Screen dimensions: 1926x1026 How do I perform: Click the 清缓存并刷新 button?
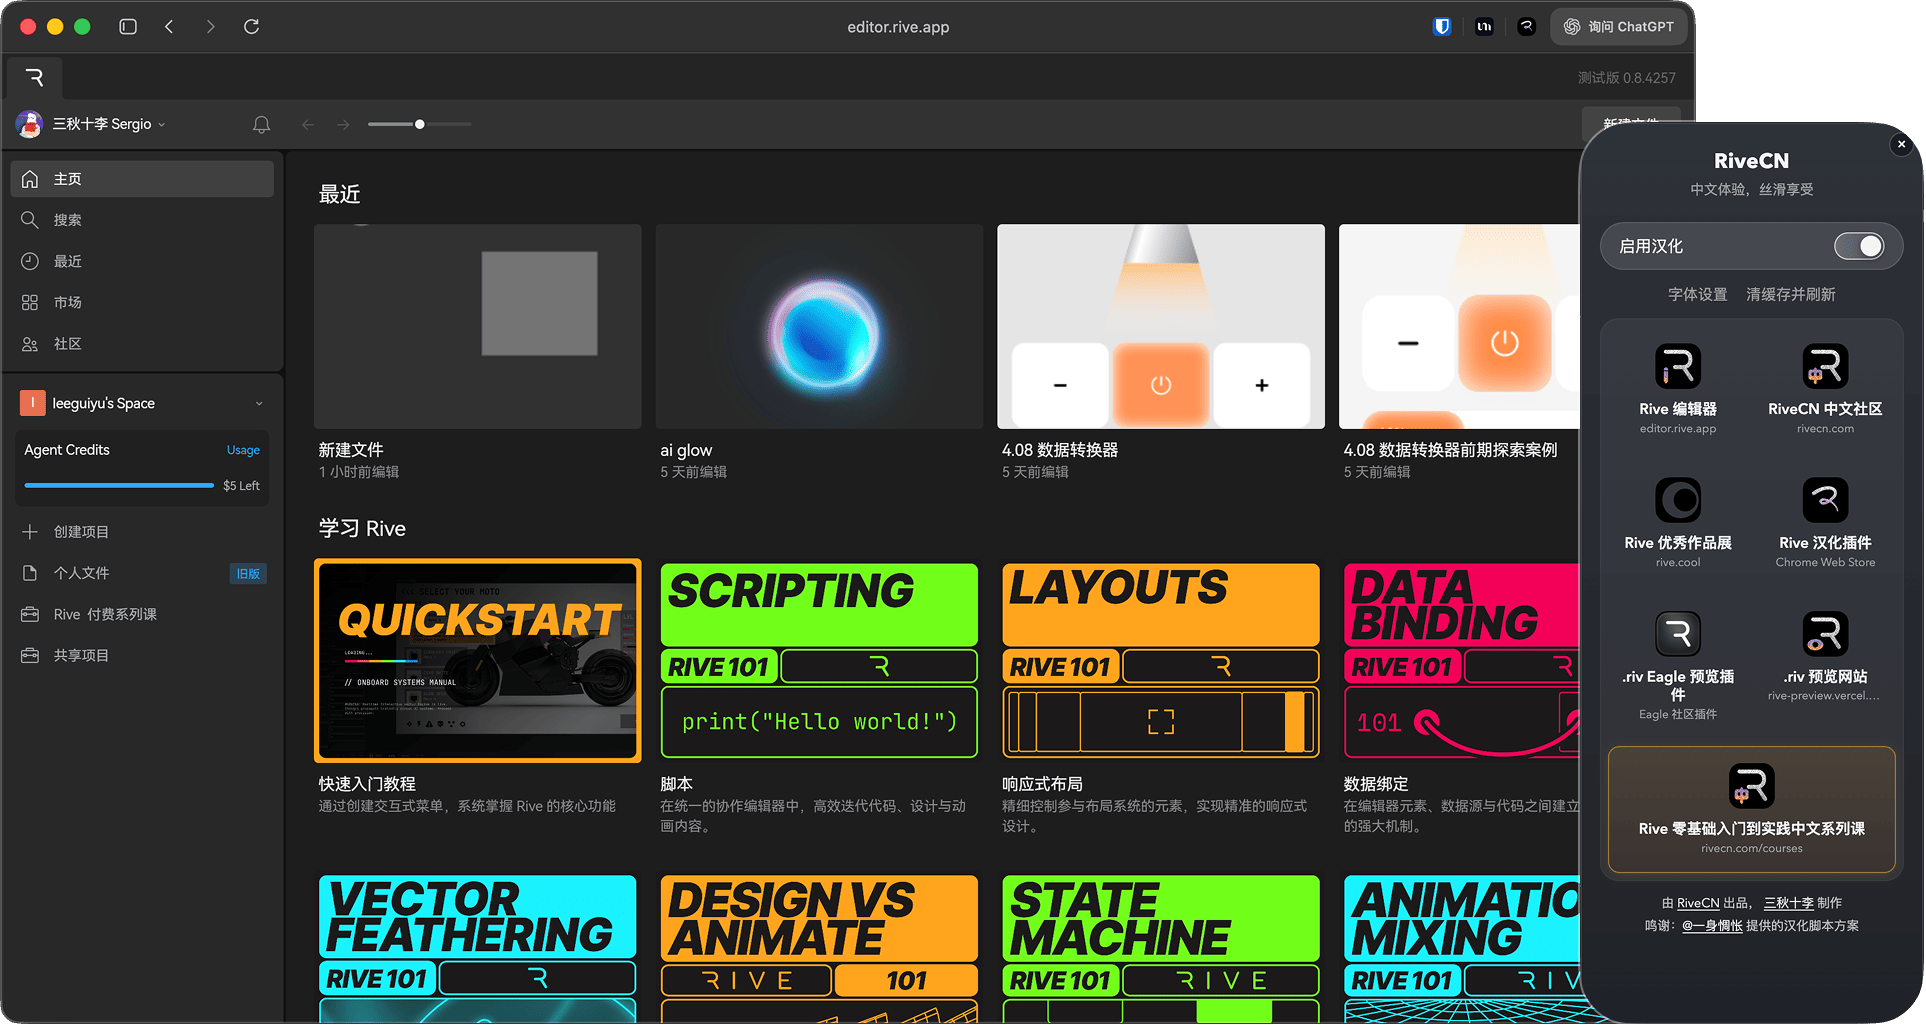[x=1790, y=294]
